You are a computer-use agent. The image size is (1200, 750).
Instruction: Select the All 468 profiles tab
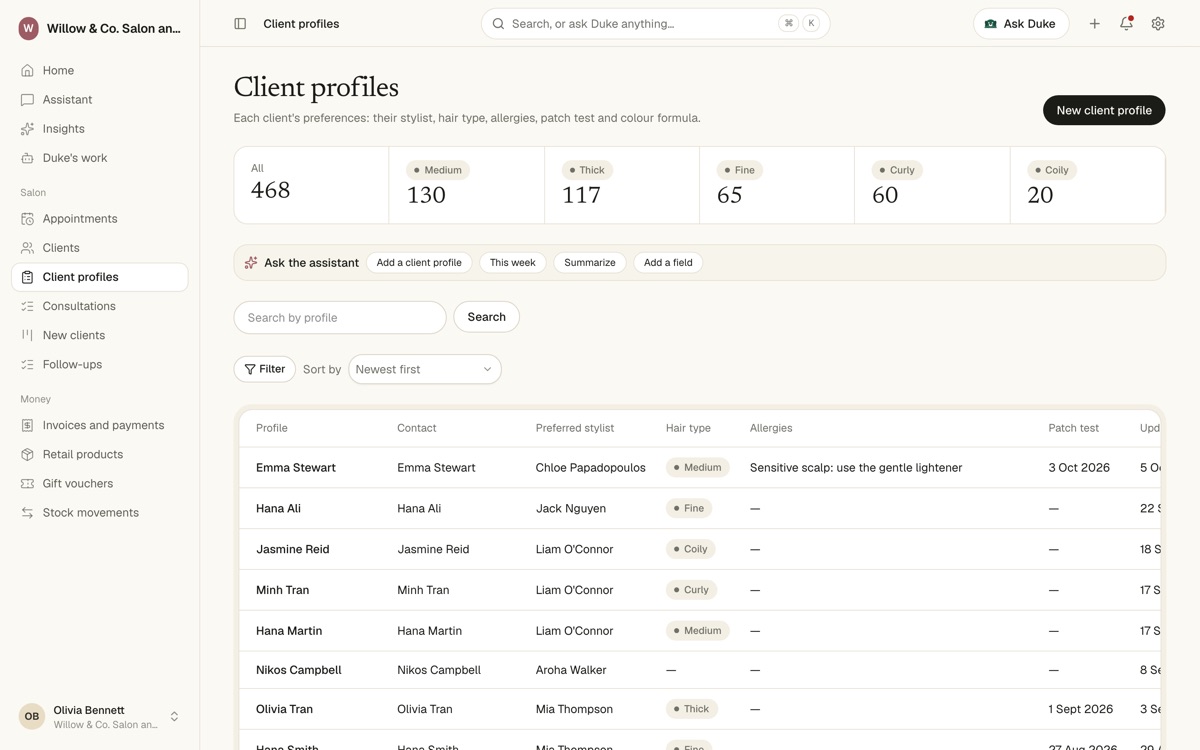pyautogui.click(x=311, y=185)
